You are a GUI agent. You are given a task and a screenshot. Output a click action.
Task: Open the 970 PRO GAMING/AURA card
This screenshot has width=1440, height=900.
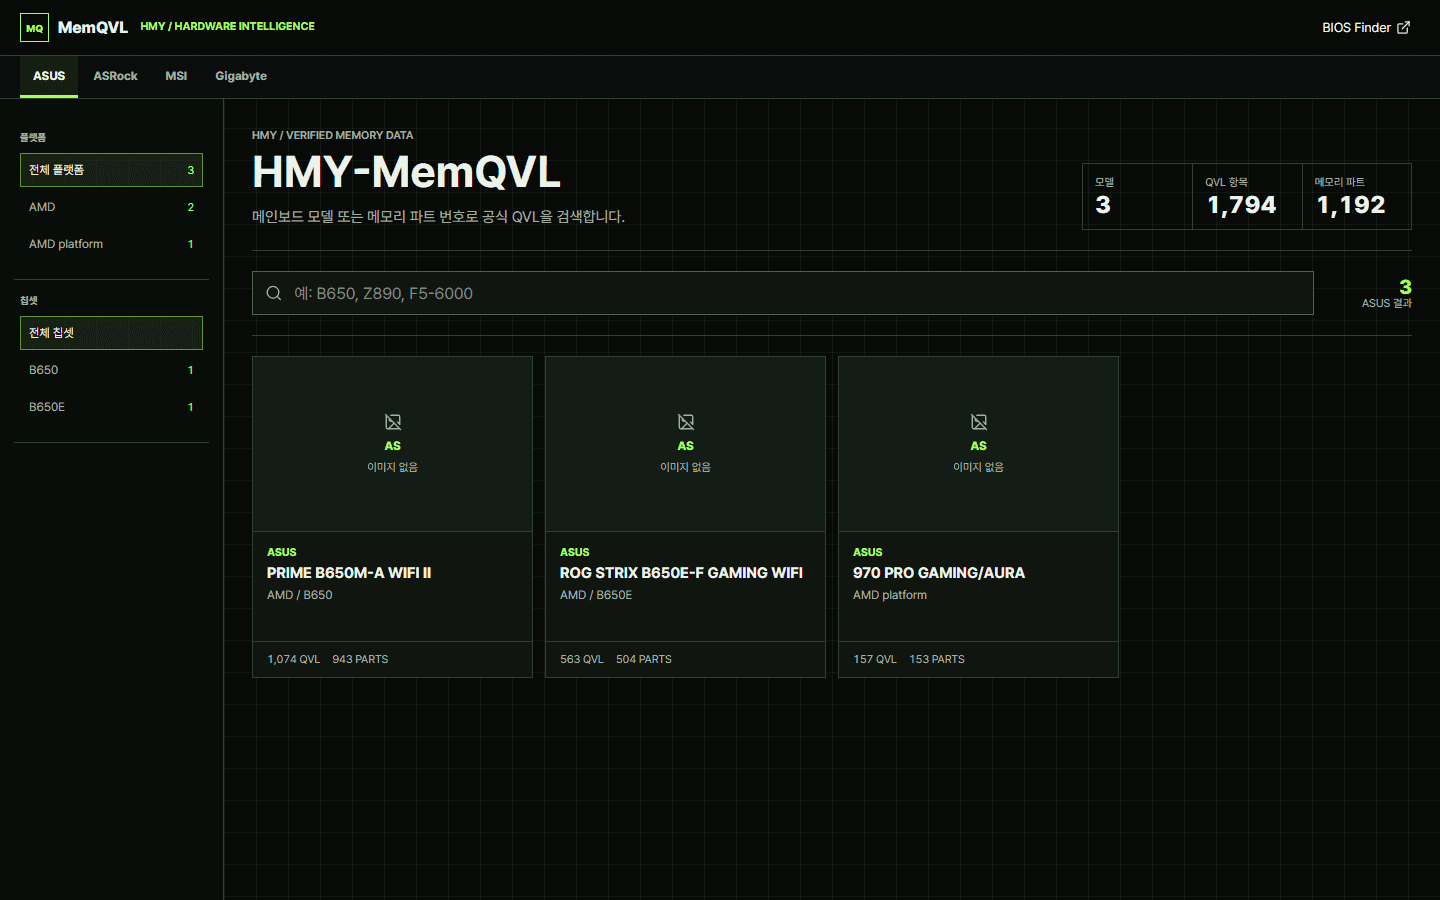tap(978, 517)
